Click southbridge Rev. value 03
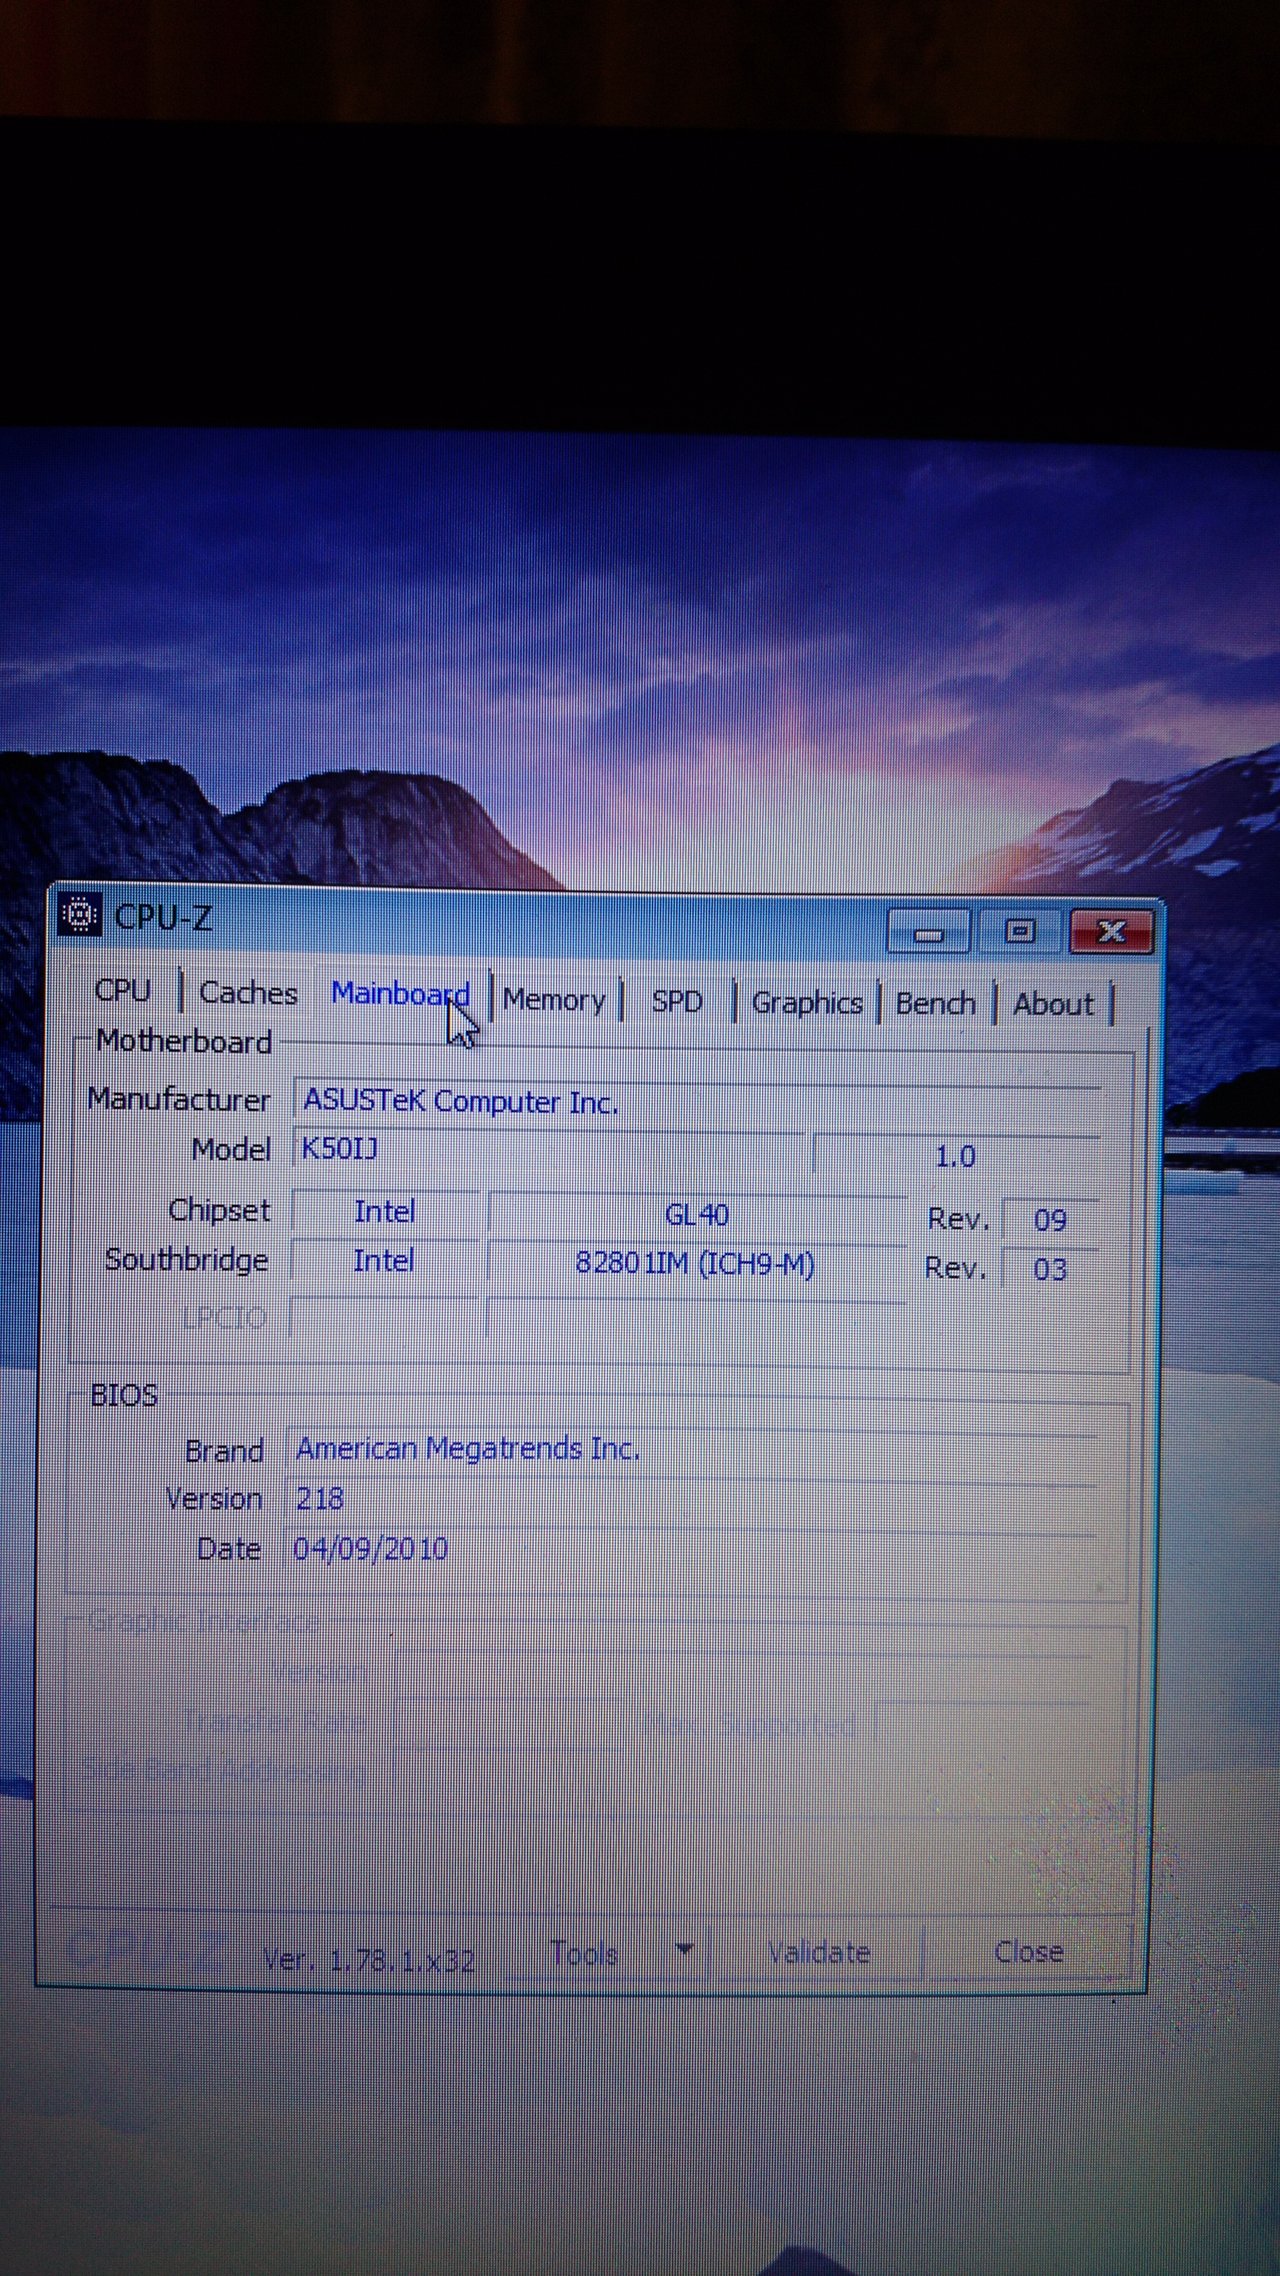 click(1050, 1269)
